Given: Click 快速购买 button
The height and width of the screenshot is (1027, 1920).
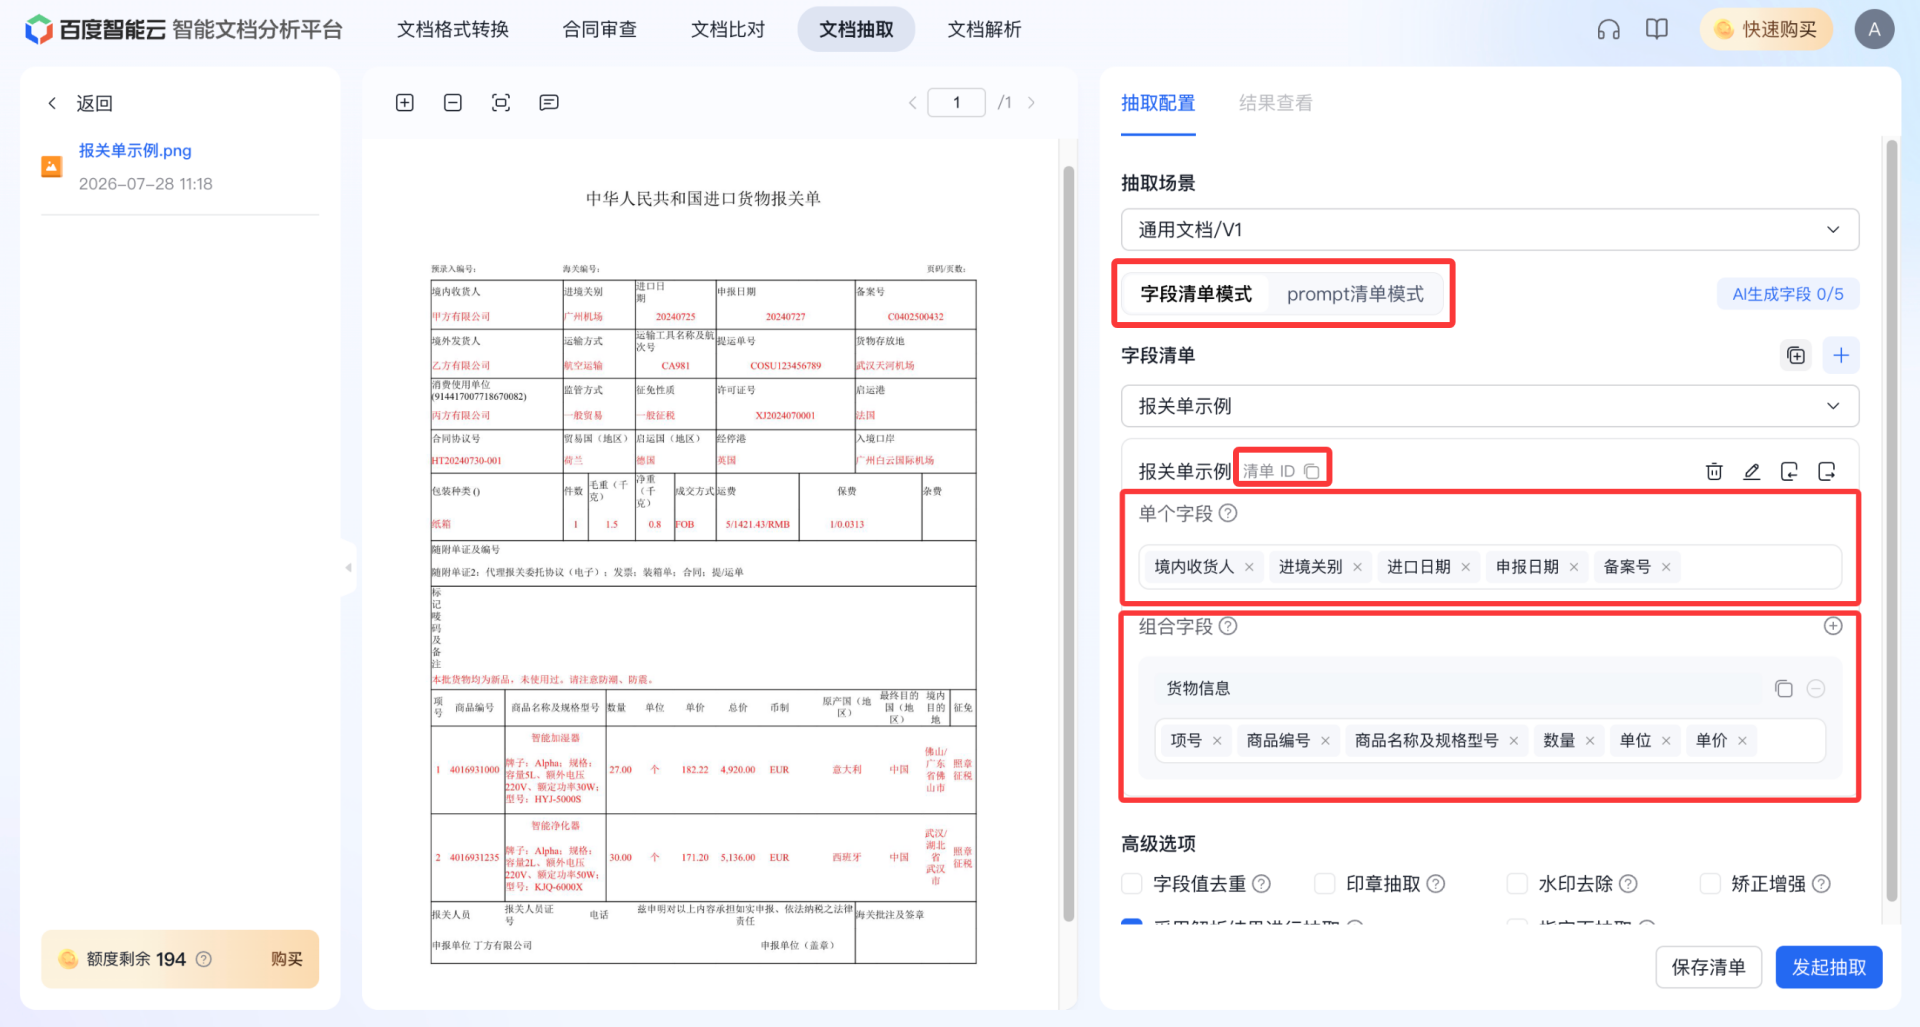Looking at the screenshot, I should tap(1766, 29).
